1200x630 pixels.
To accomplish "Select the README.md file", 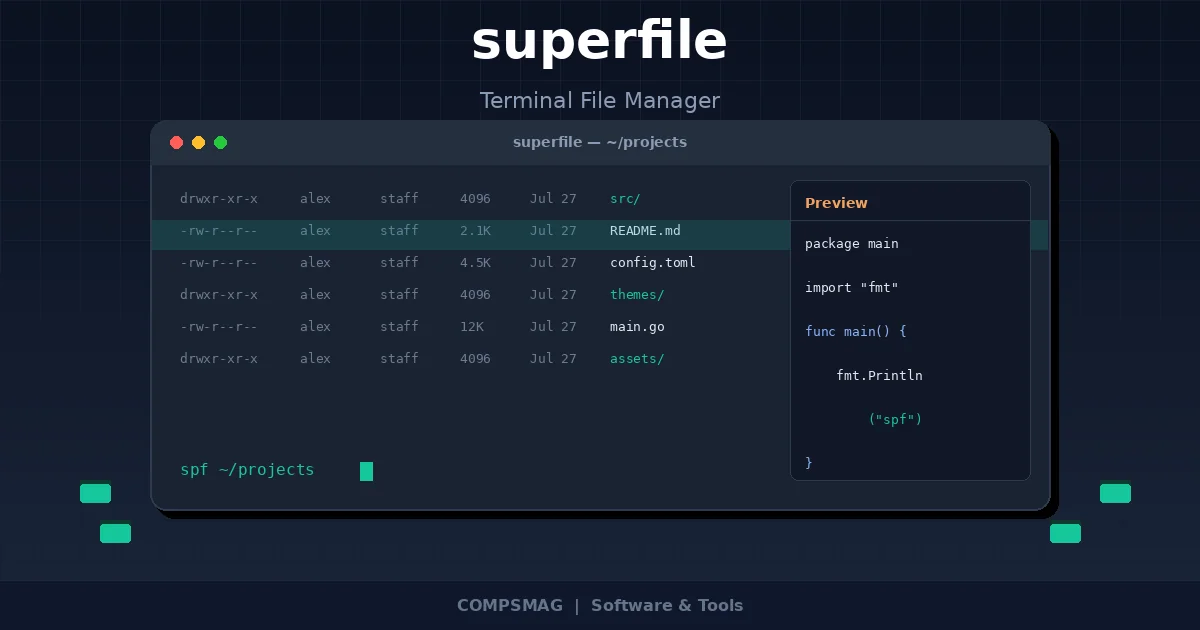I will coord(645,231).
